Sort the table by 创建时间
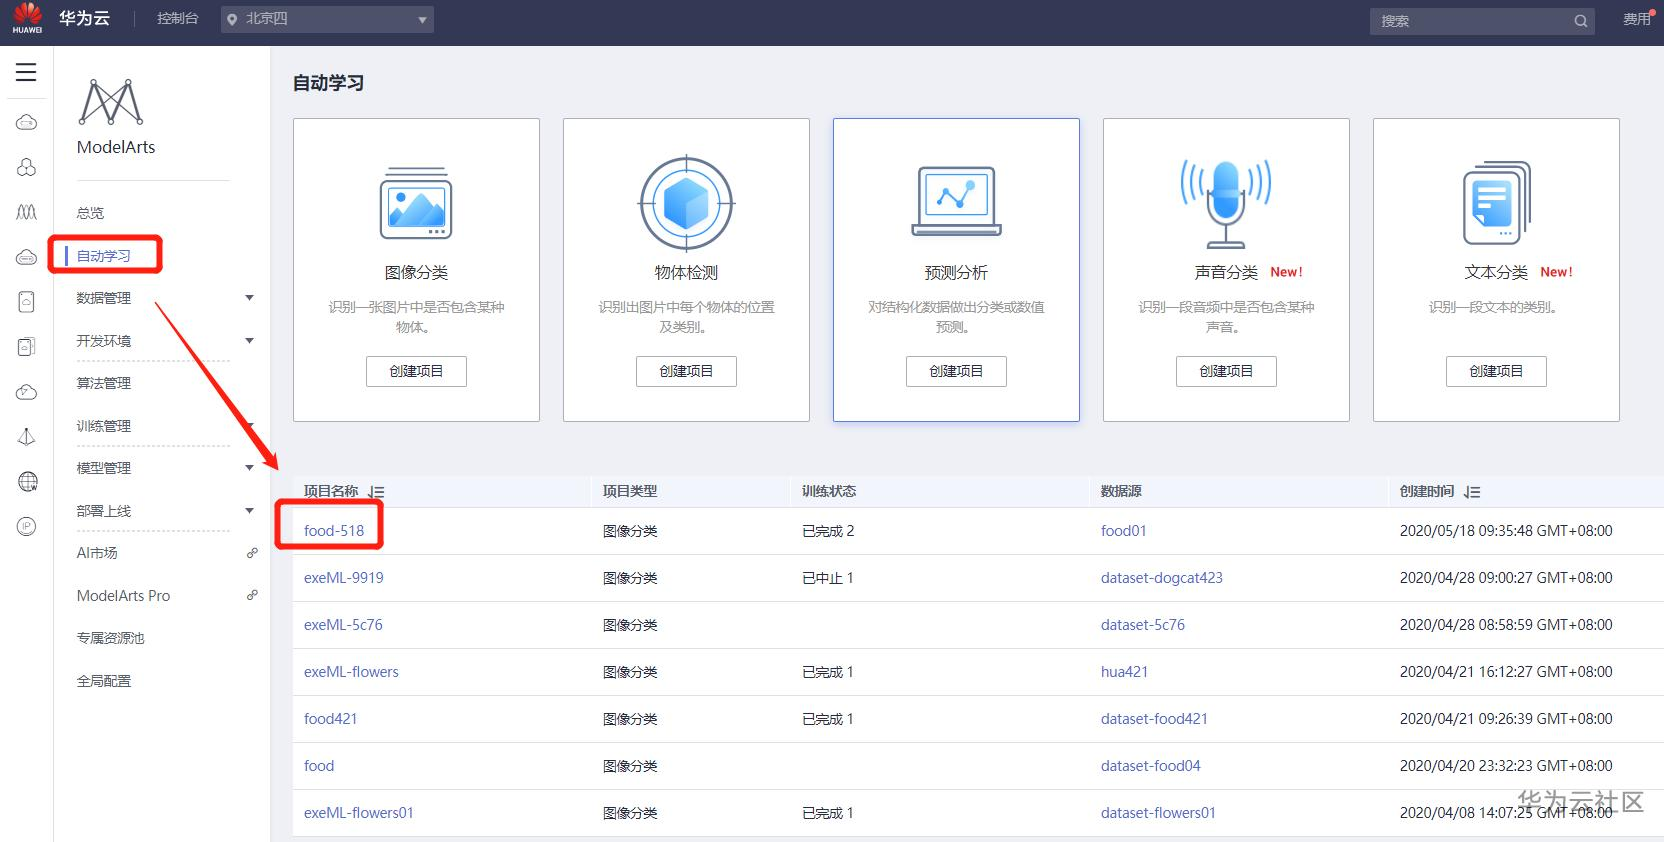 coord(1472,492)
